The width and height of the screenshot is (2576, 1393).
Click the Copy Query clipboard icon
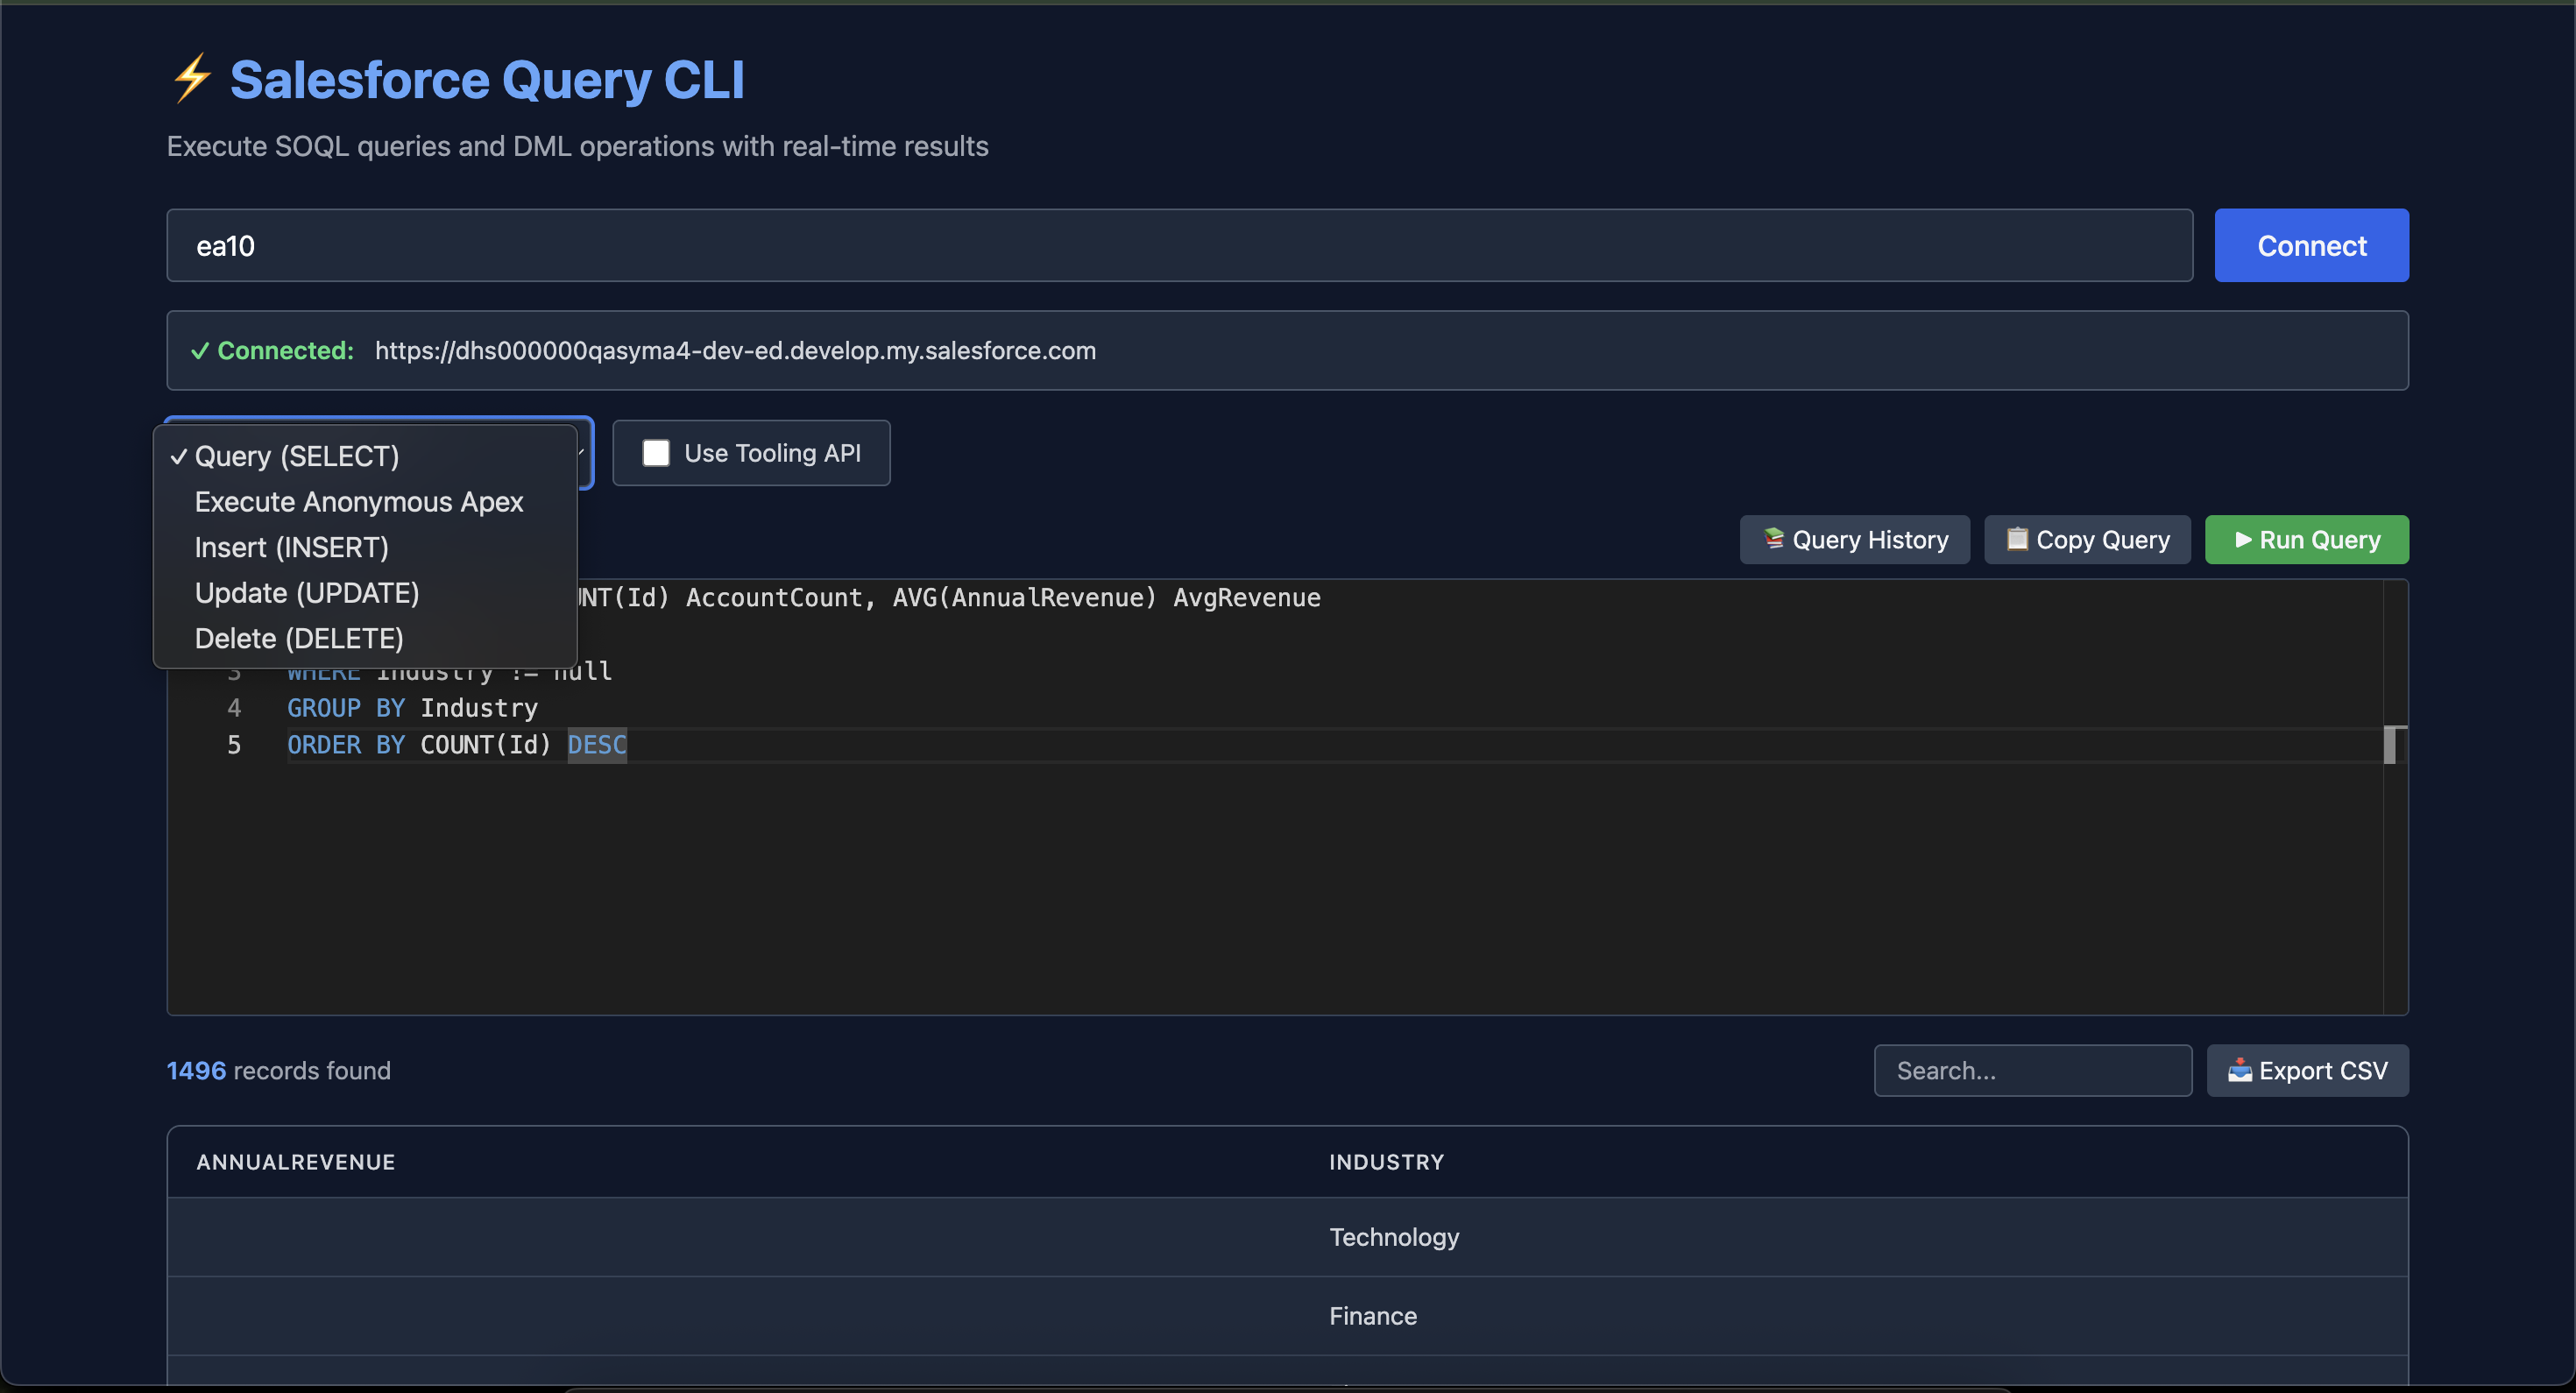click(2017, 539)
